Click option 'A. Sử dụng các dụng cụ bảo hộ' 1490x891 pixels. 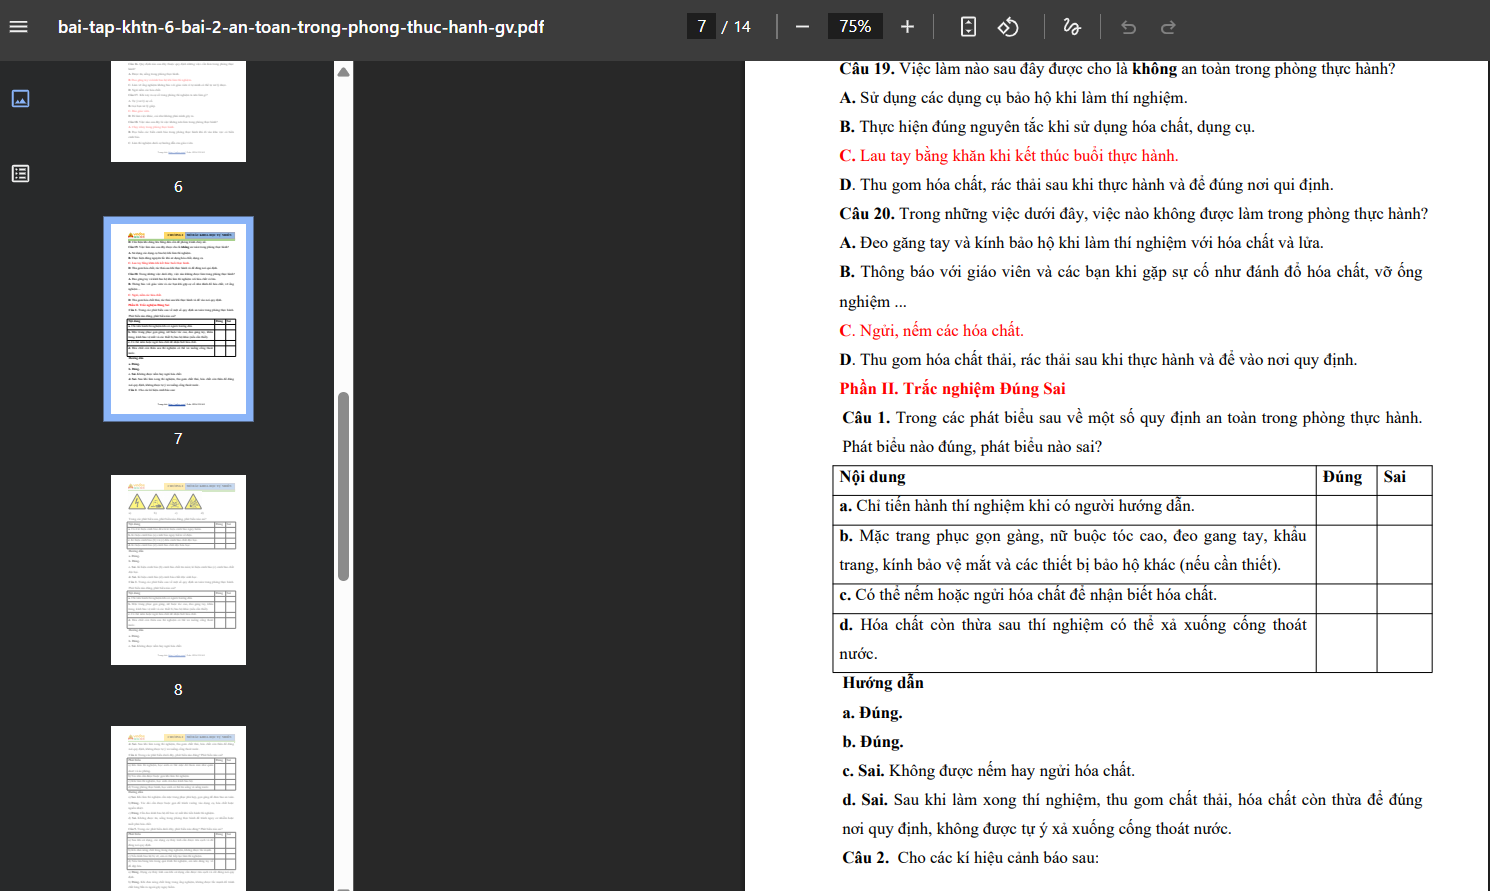point(1013,98)
